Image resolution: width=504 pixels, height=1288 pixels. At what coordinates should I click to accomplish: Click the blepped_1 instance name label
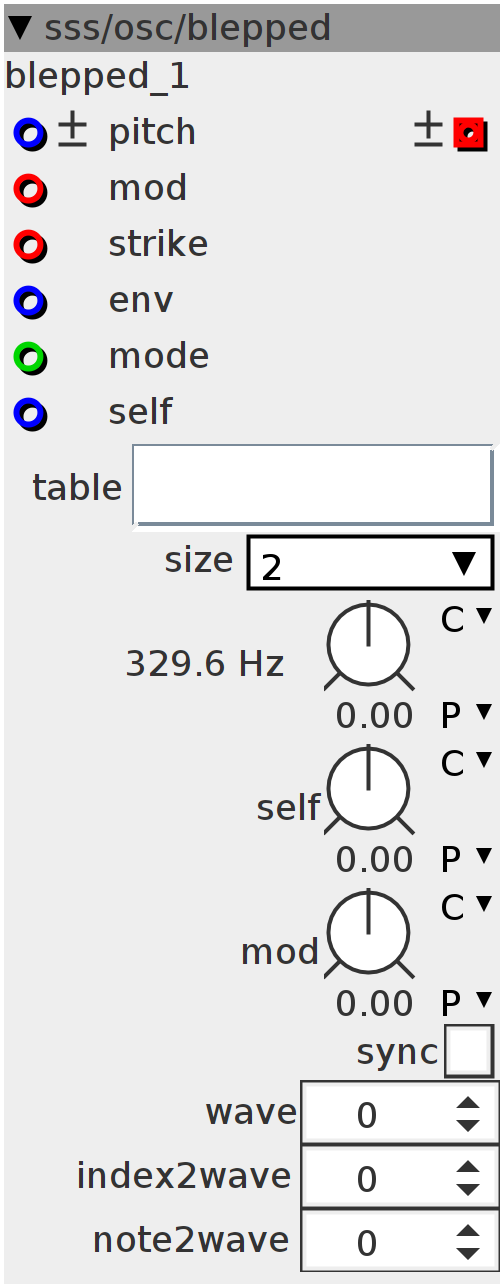click(x=97, y=77)
